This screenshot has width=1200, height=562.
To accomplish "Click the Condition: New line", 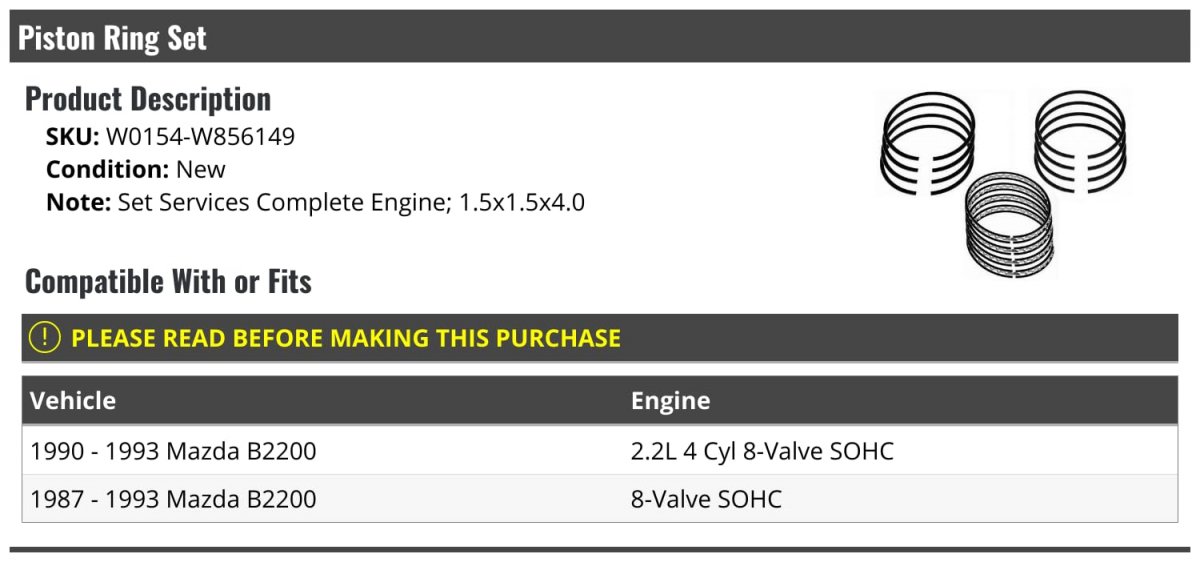I will [x=136, y=170].
